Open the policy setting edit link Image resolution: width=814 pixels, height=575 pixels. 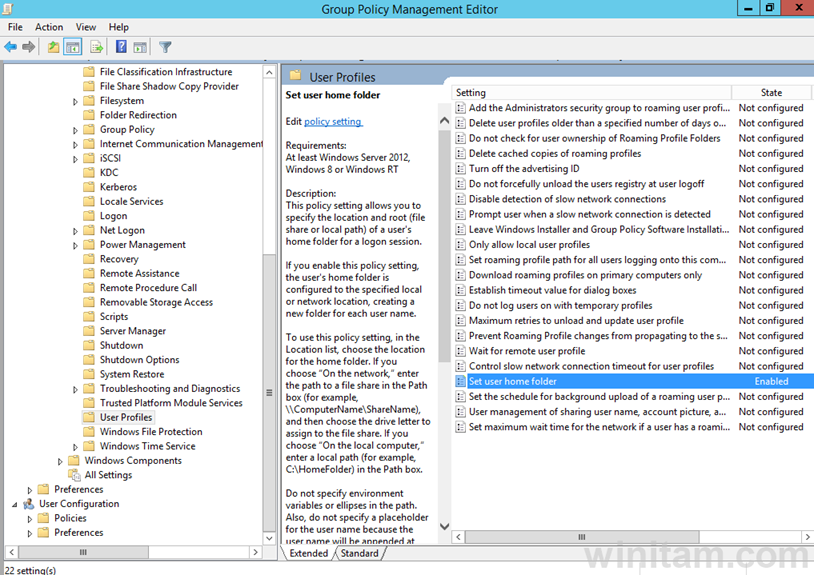point(333,121)
